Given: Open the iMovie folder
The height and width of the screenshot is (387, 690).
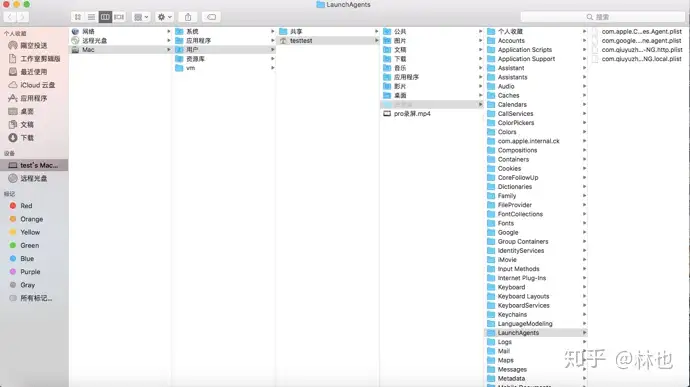Looking at the screenshot, I should [x=536, y=260].
